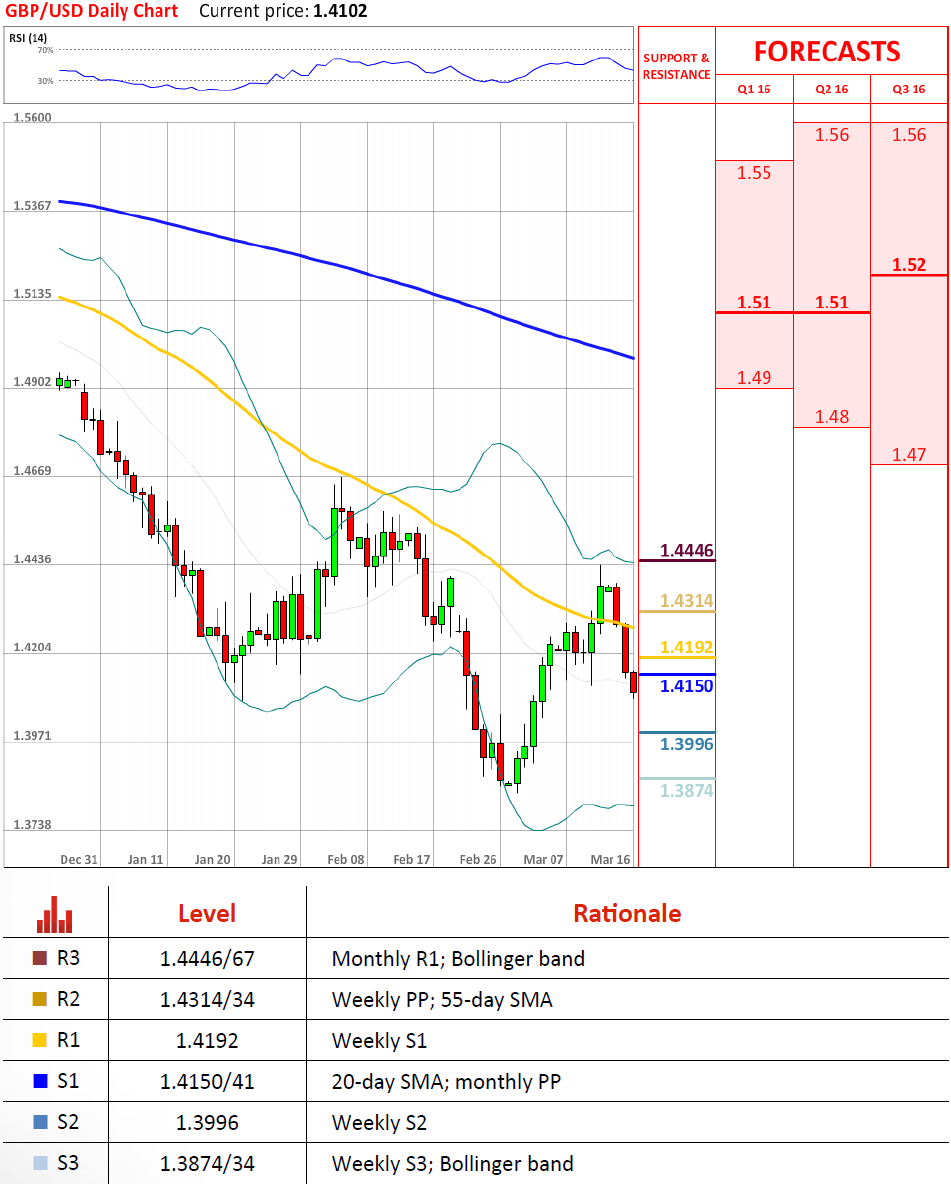Click the bold 1.52 forecast value
The image size is (951, 1184).
coord(909,265)
